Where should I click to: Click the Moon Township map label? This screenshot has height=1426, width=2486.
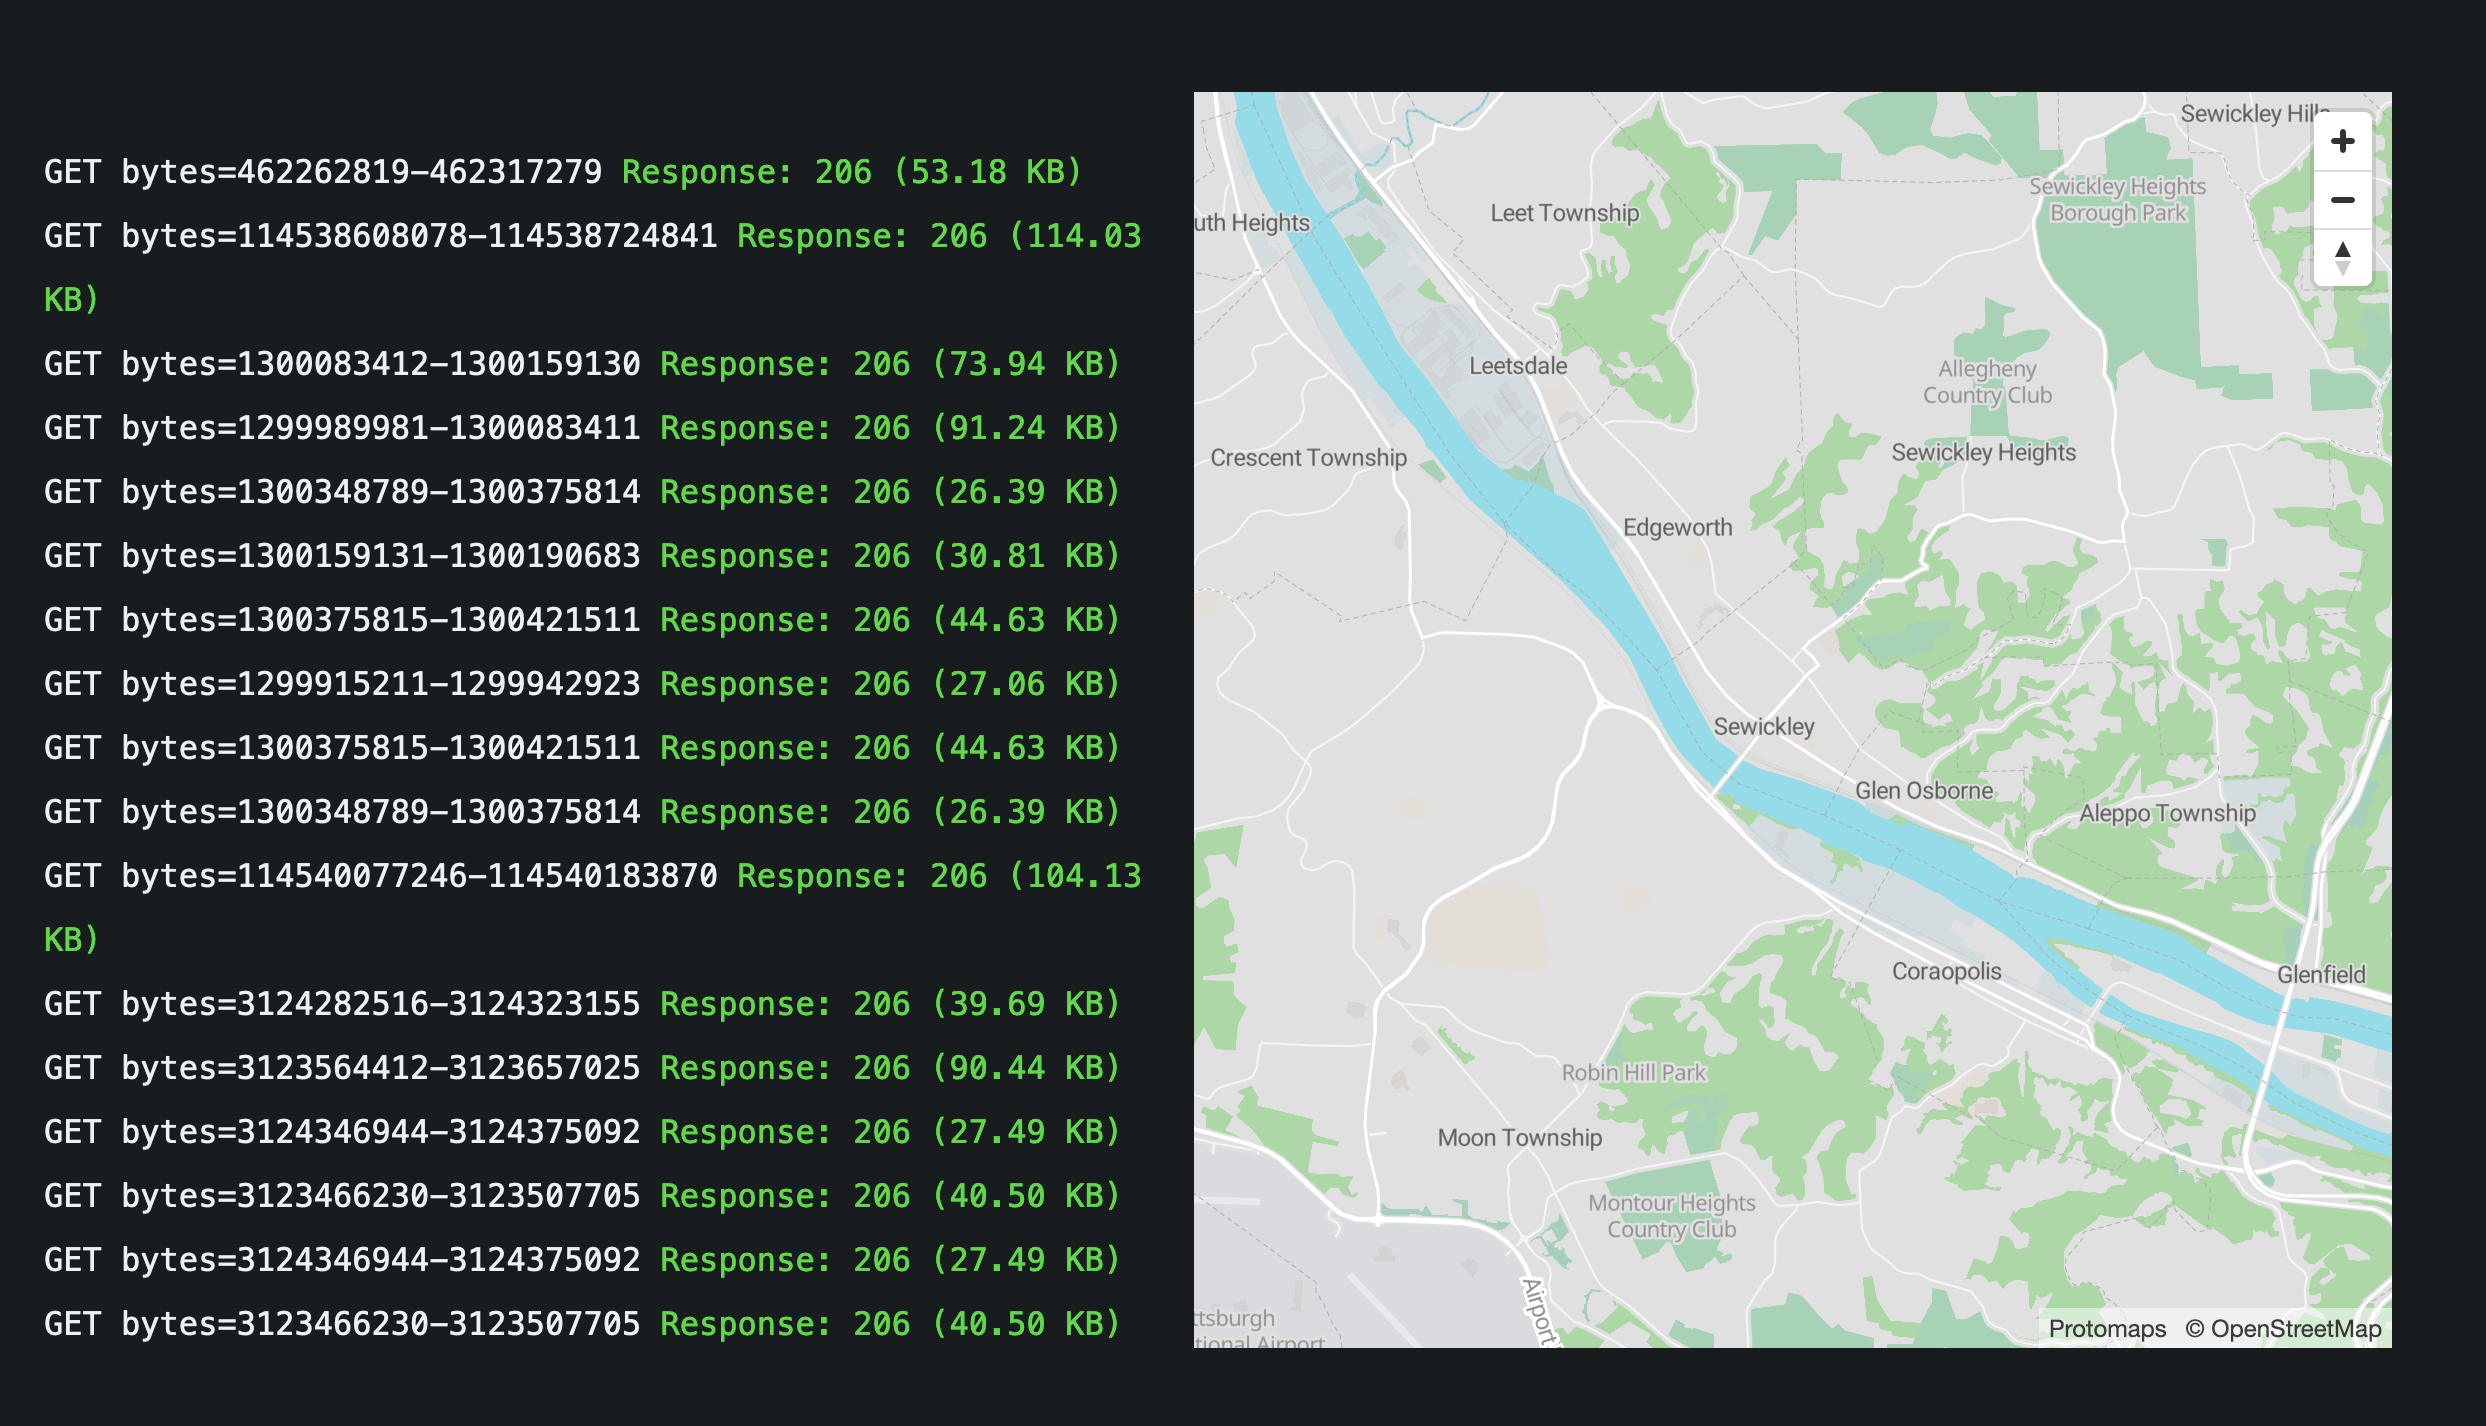point(1519,1137)
